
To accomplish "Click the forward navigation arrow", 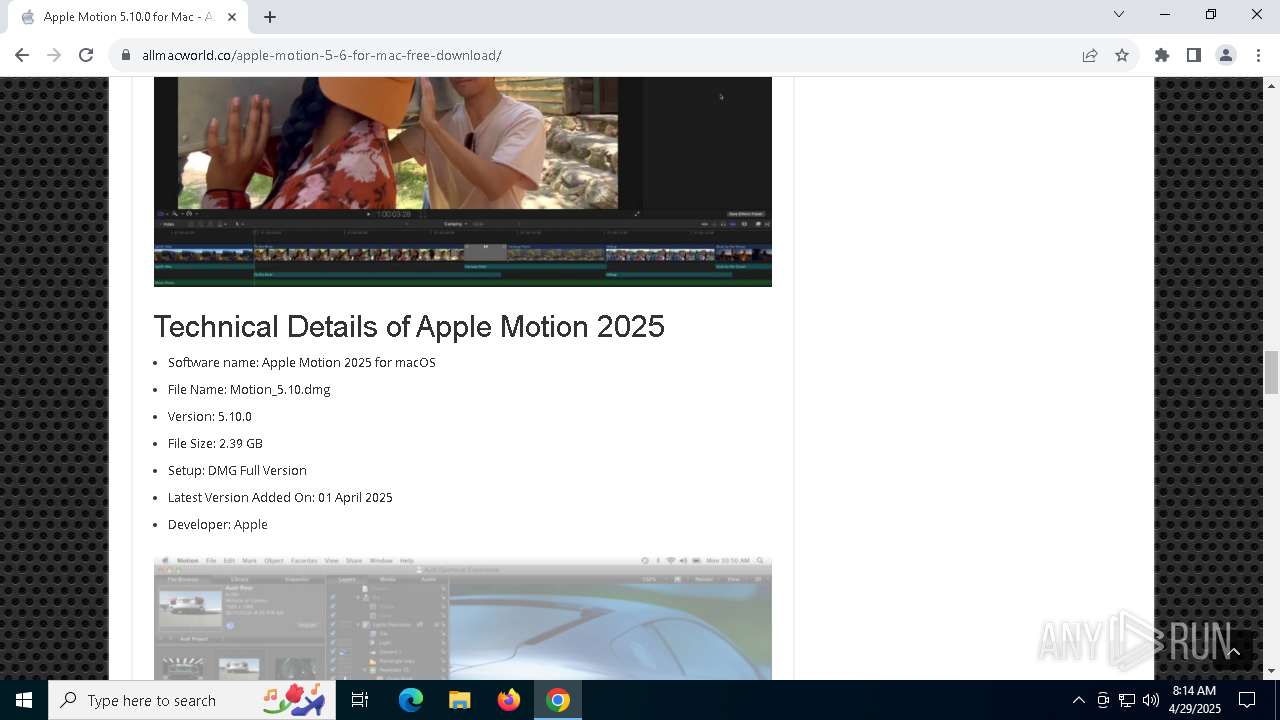I will coord(54,55).
